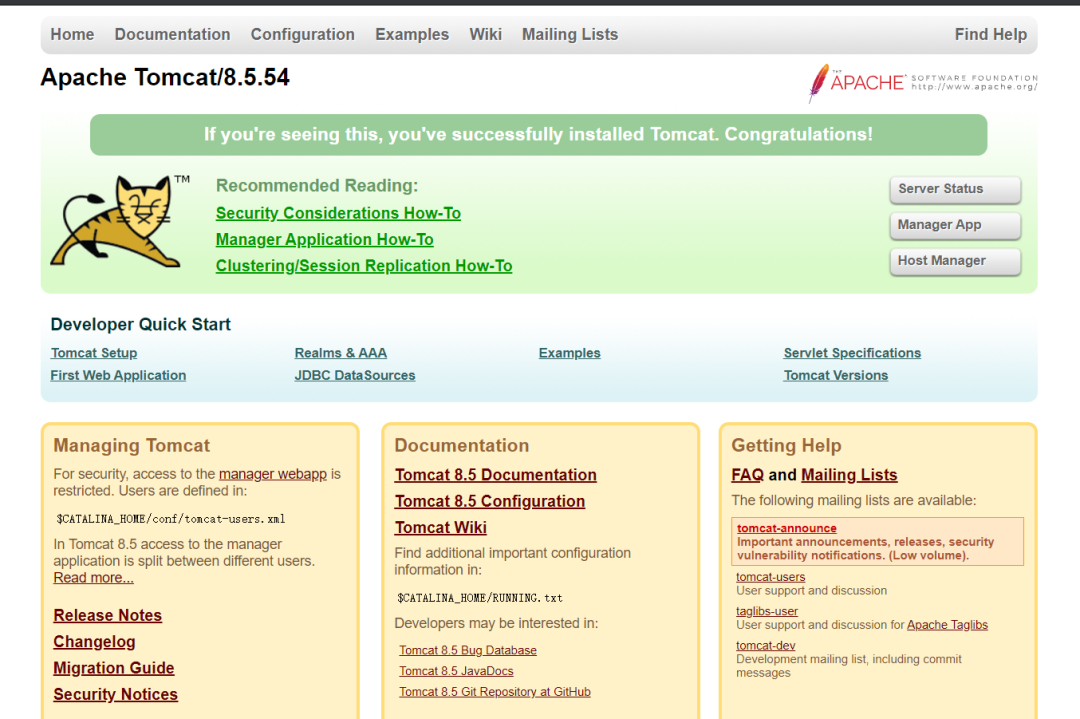Open Tomcat 8.5 Configuration link
1080x719 pixels.
pyautogui.click(x=490, y=501)
